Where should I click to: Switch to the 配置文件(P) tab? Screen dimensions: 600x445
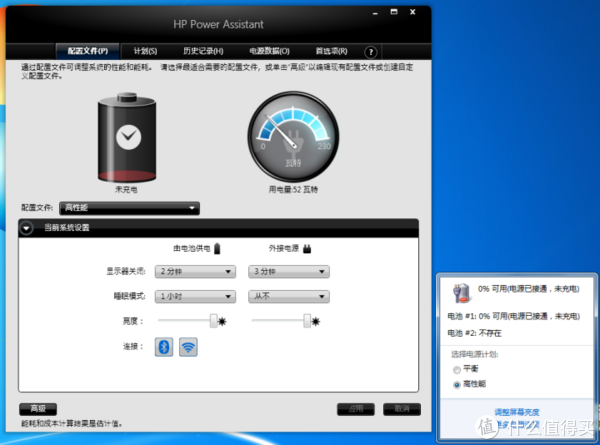tap(88, 51)
